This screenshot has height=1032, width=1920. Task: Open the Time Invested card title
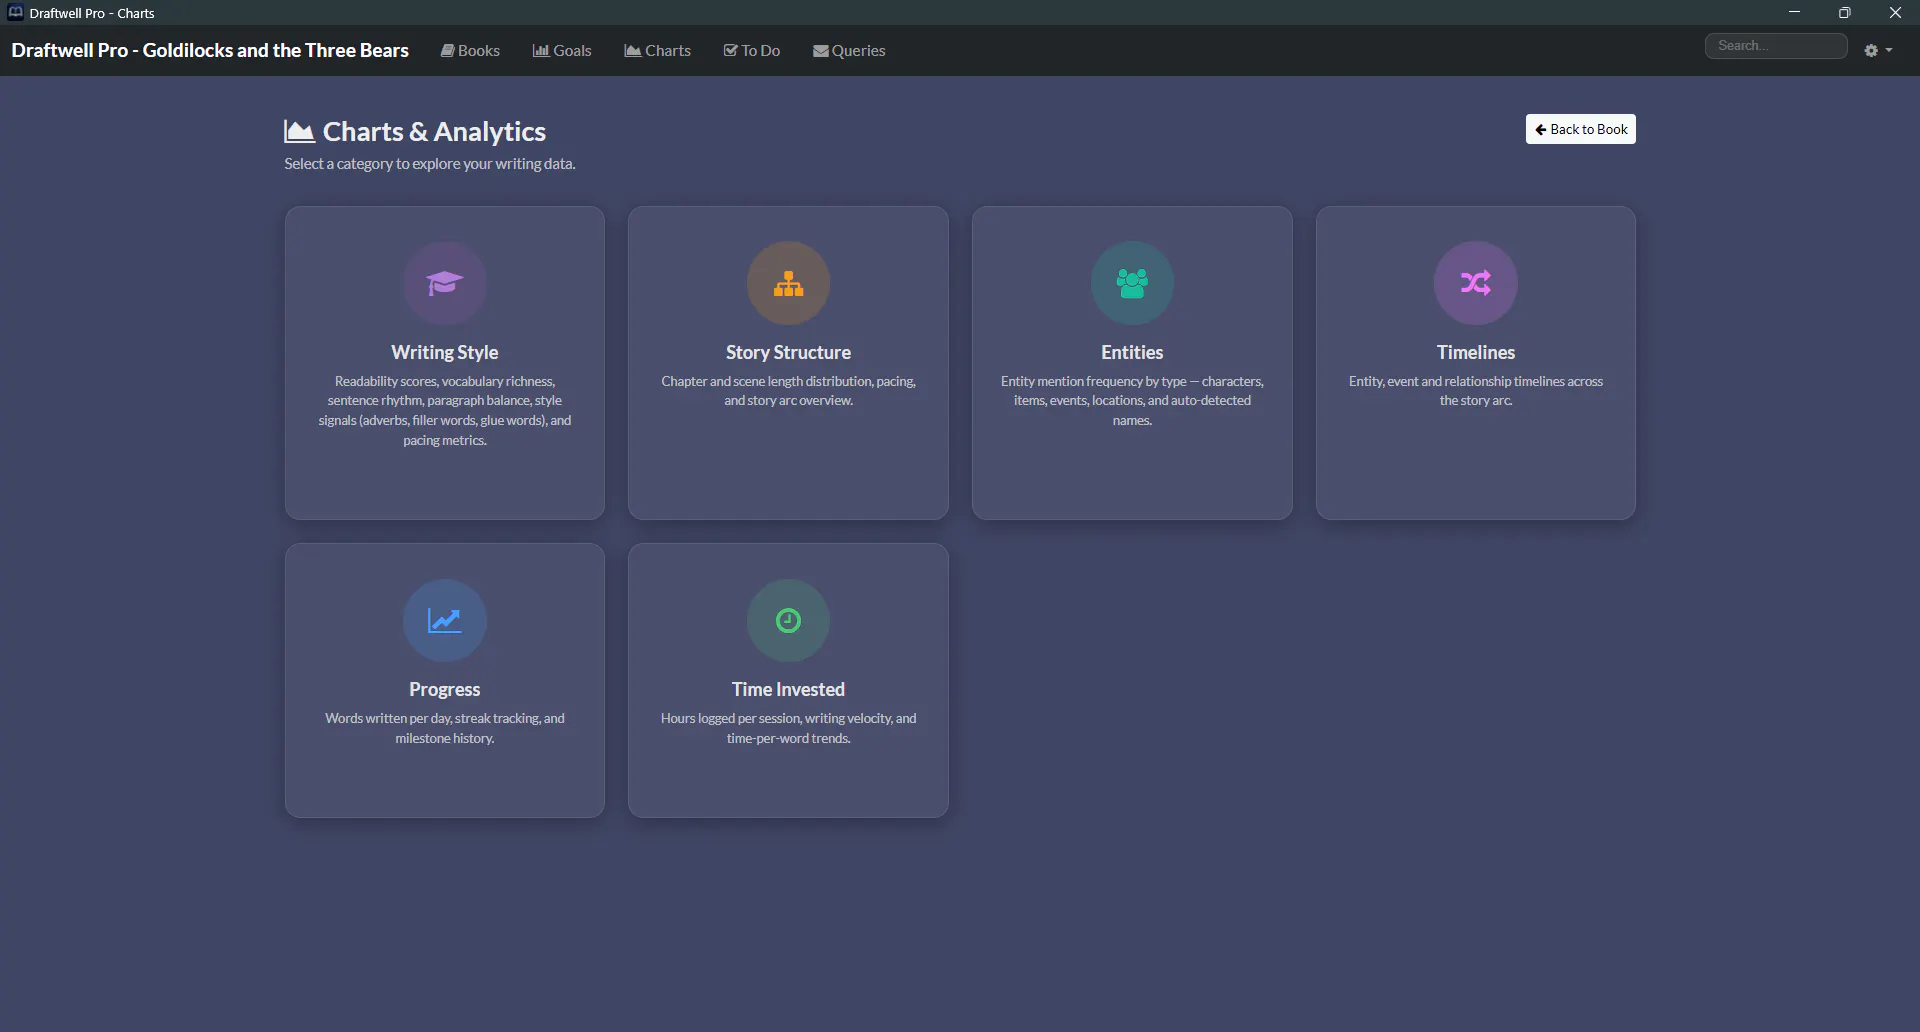click(x=788, y=689)
